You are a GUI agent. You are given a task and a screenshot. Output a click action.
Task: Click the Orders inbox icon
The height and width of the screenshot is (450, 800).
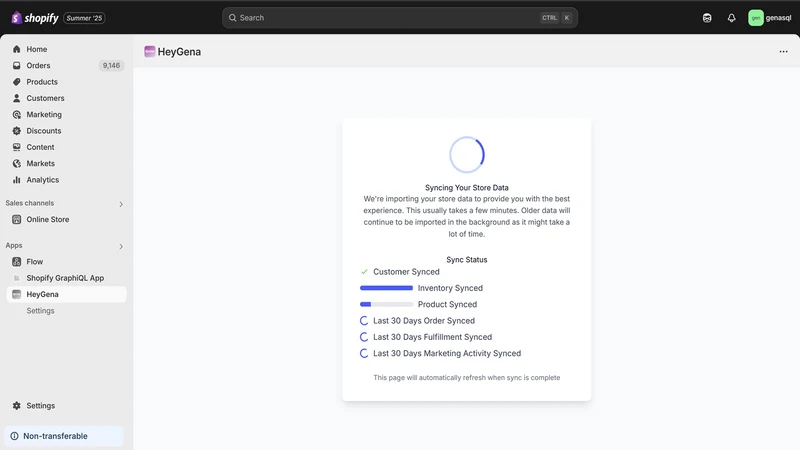coord(16,65)
